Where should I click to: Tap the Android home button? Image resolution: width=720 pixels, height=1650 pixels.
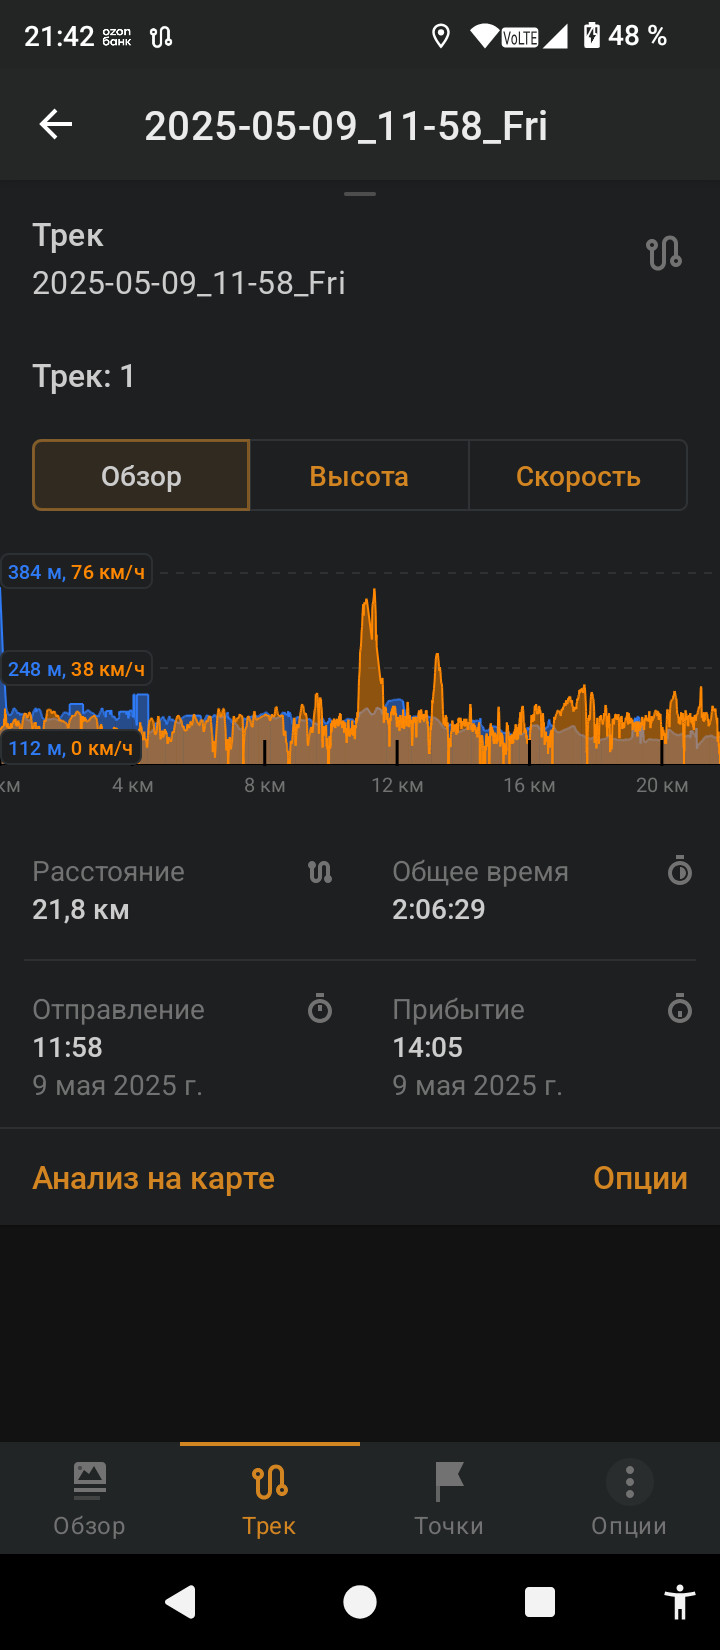click(360, 1602)
